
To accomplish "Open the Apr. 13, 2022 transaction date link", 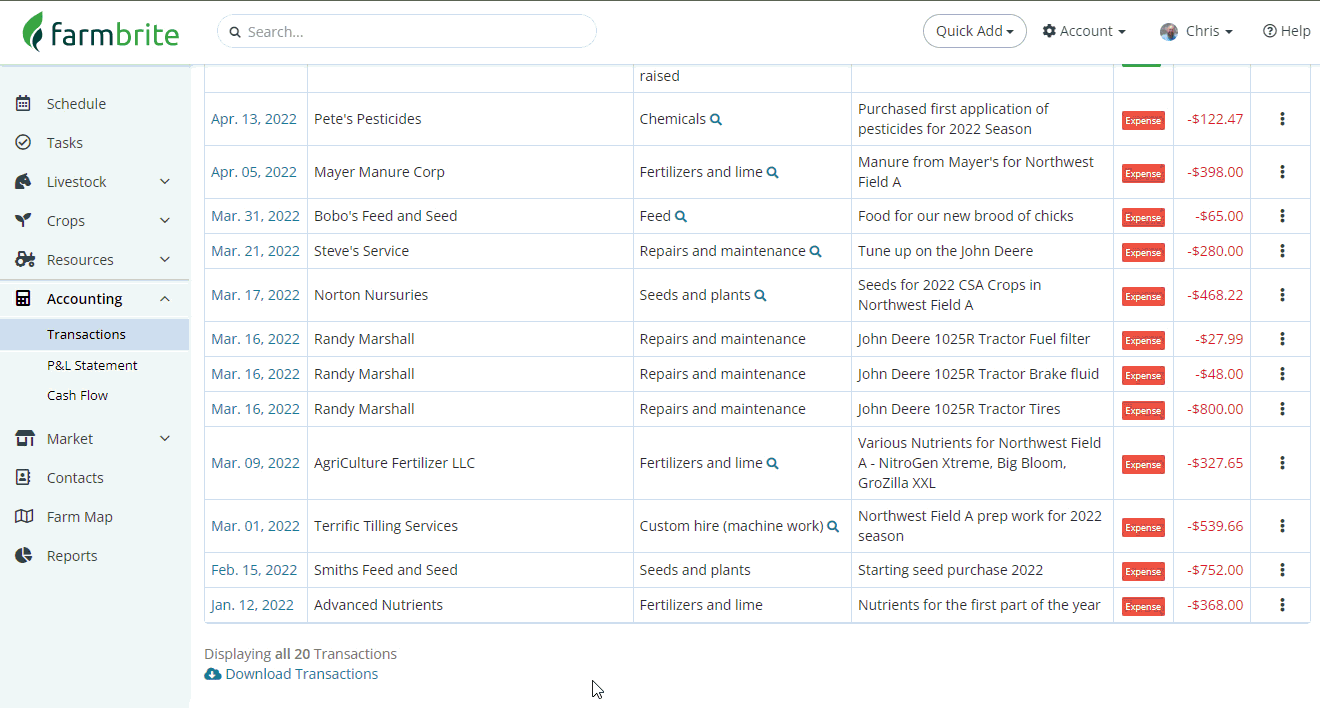I will [254, 119].
